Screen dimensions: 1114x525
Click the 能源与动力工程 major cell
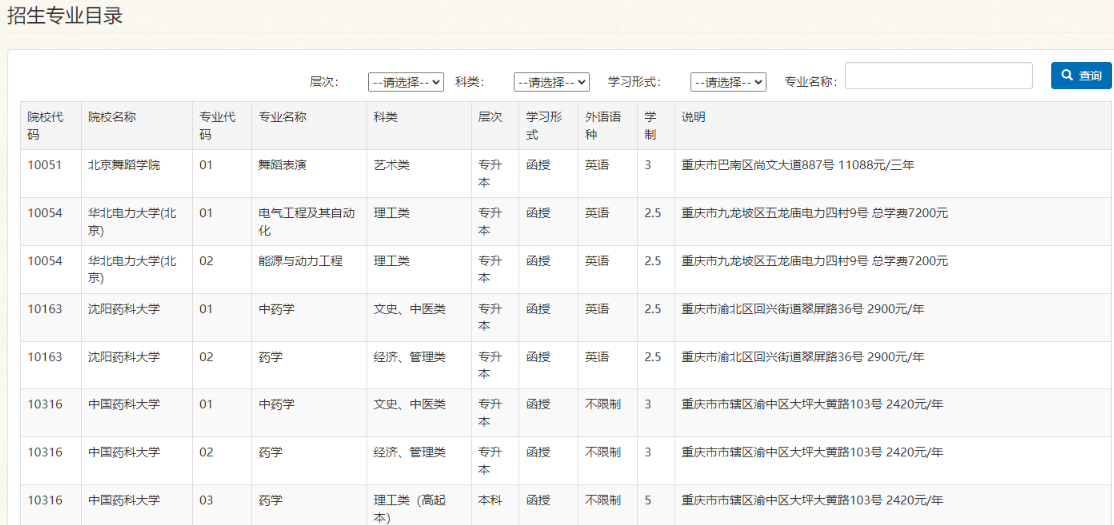coord(300,261)
